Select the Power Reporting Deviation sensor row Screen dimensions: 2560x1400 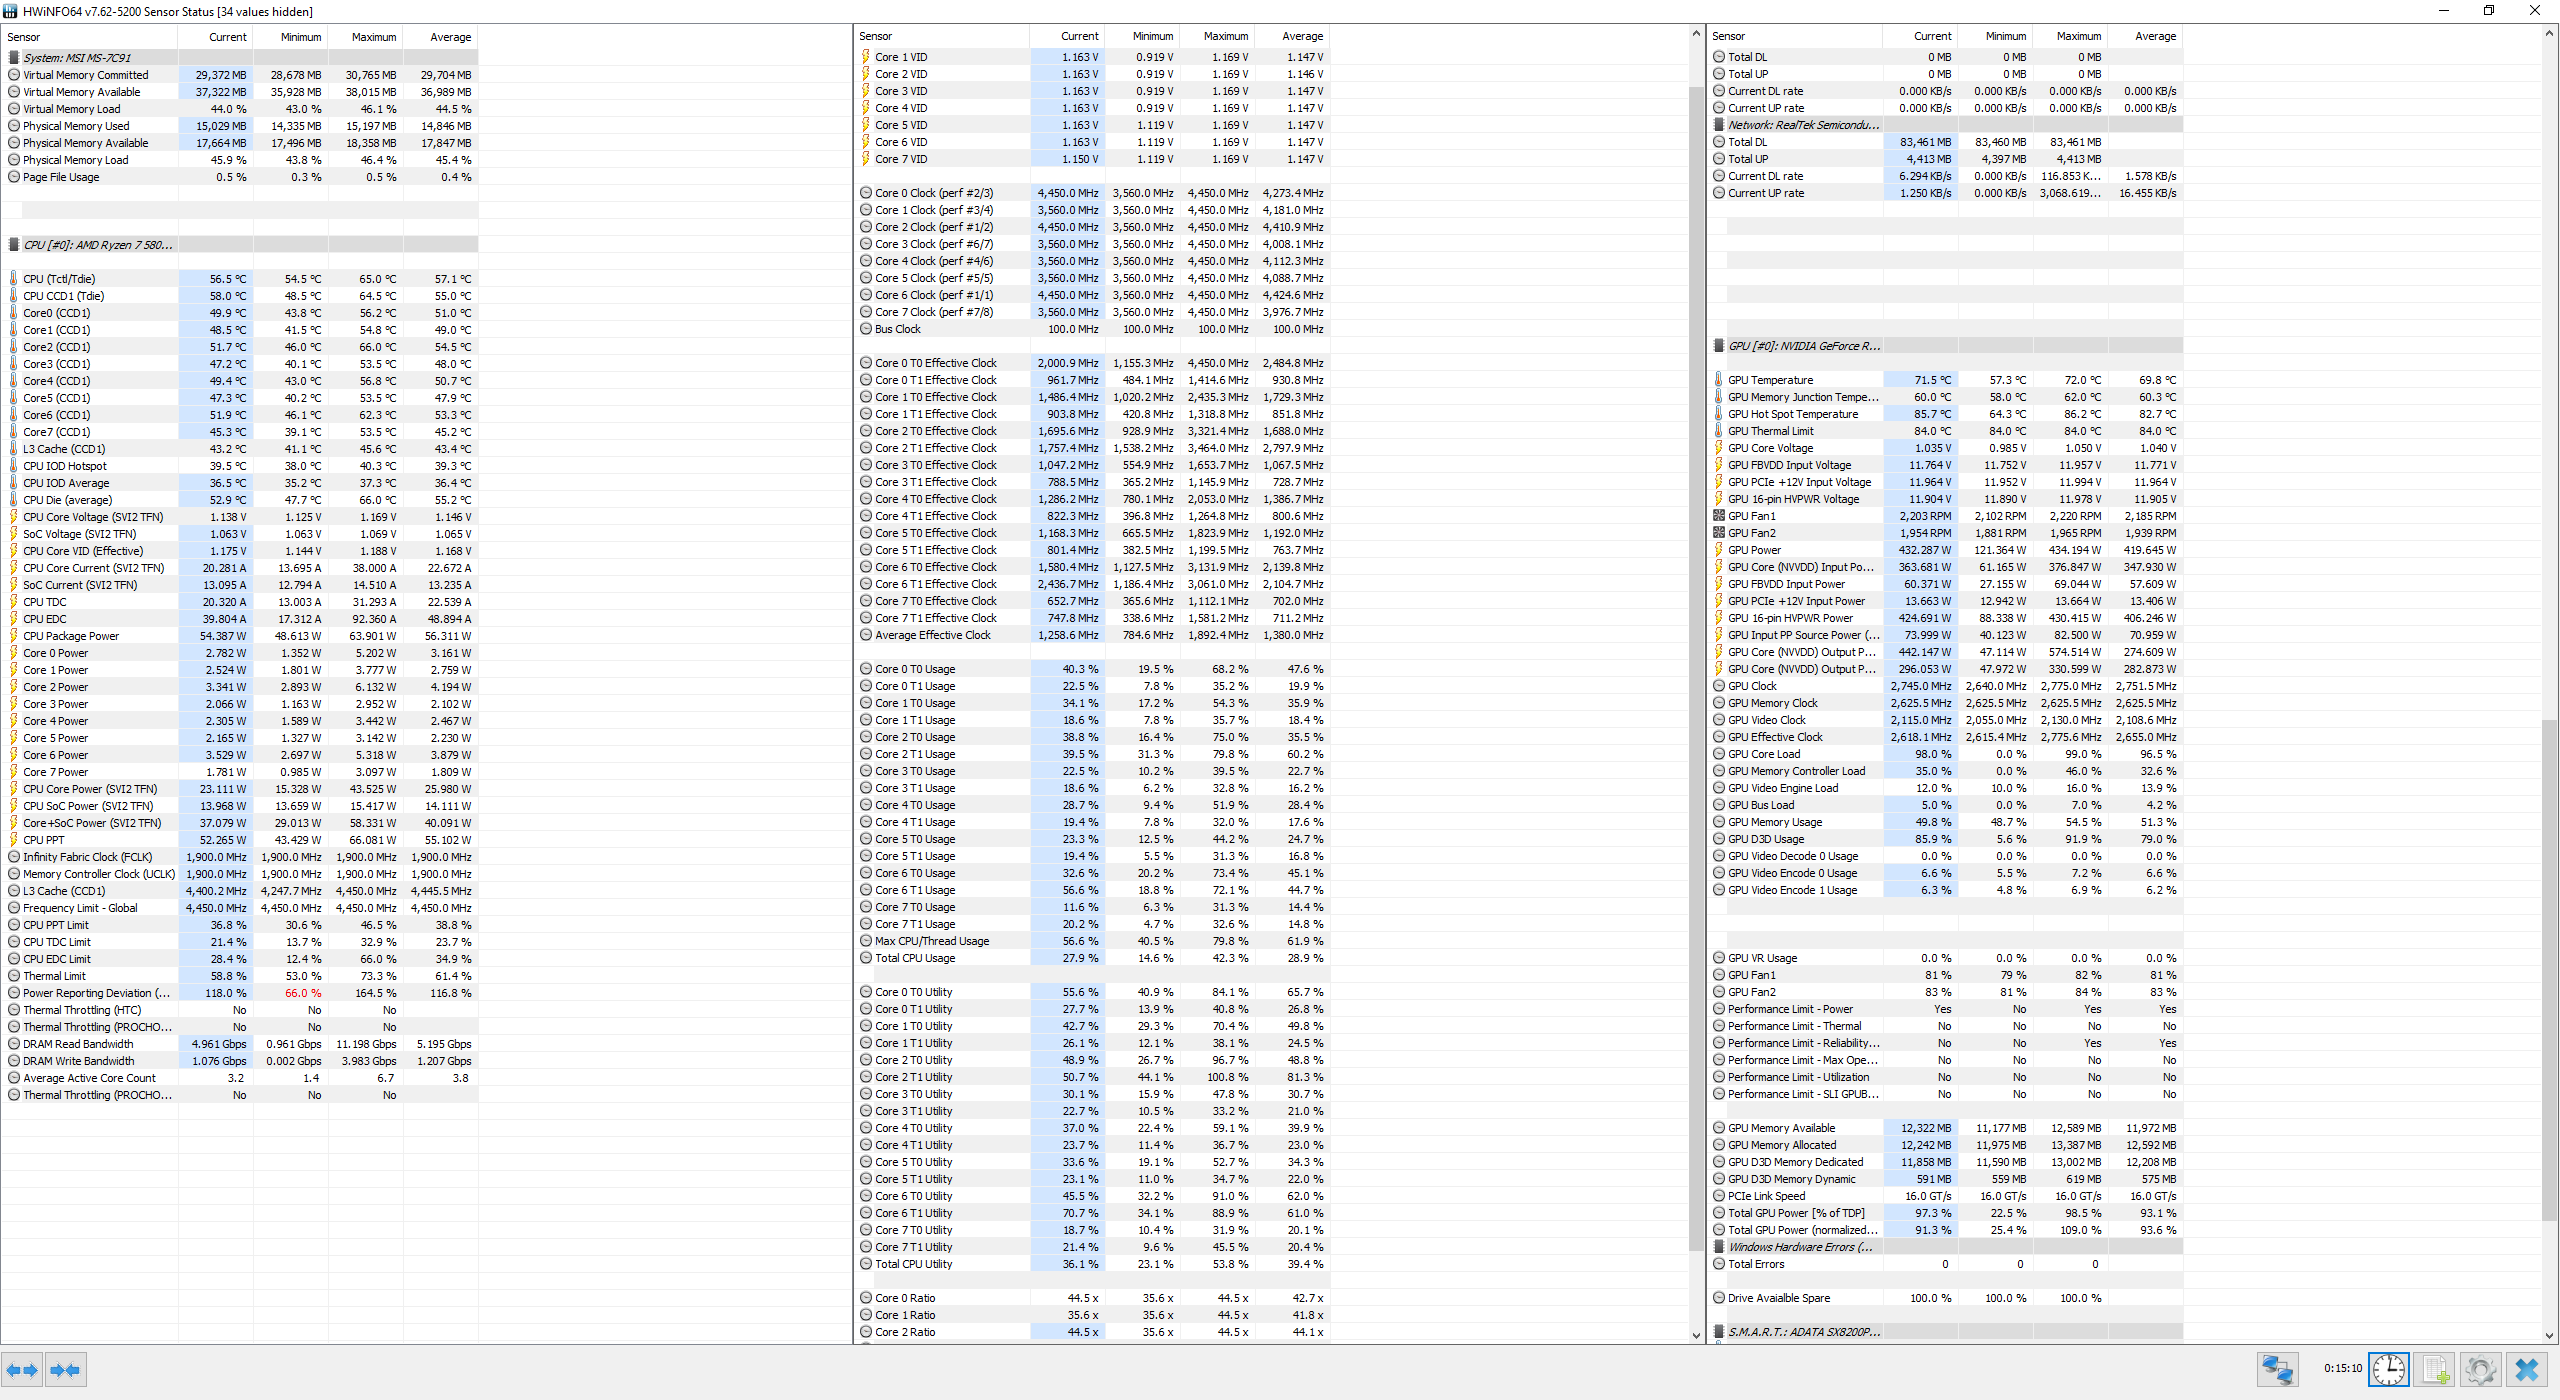click(x=96, y=993)
